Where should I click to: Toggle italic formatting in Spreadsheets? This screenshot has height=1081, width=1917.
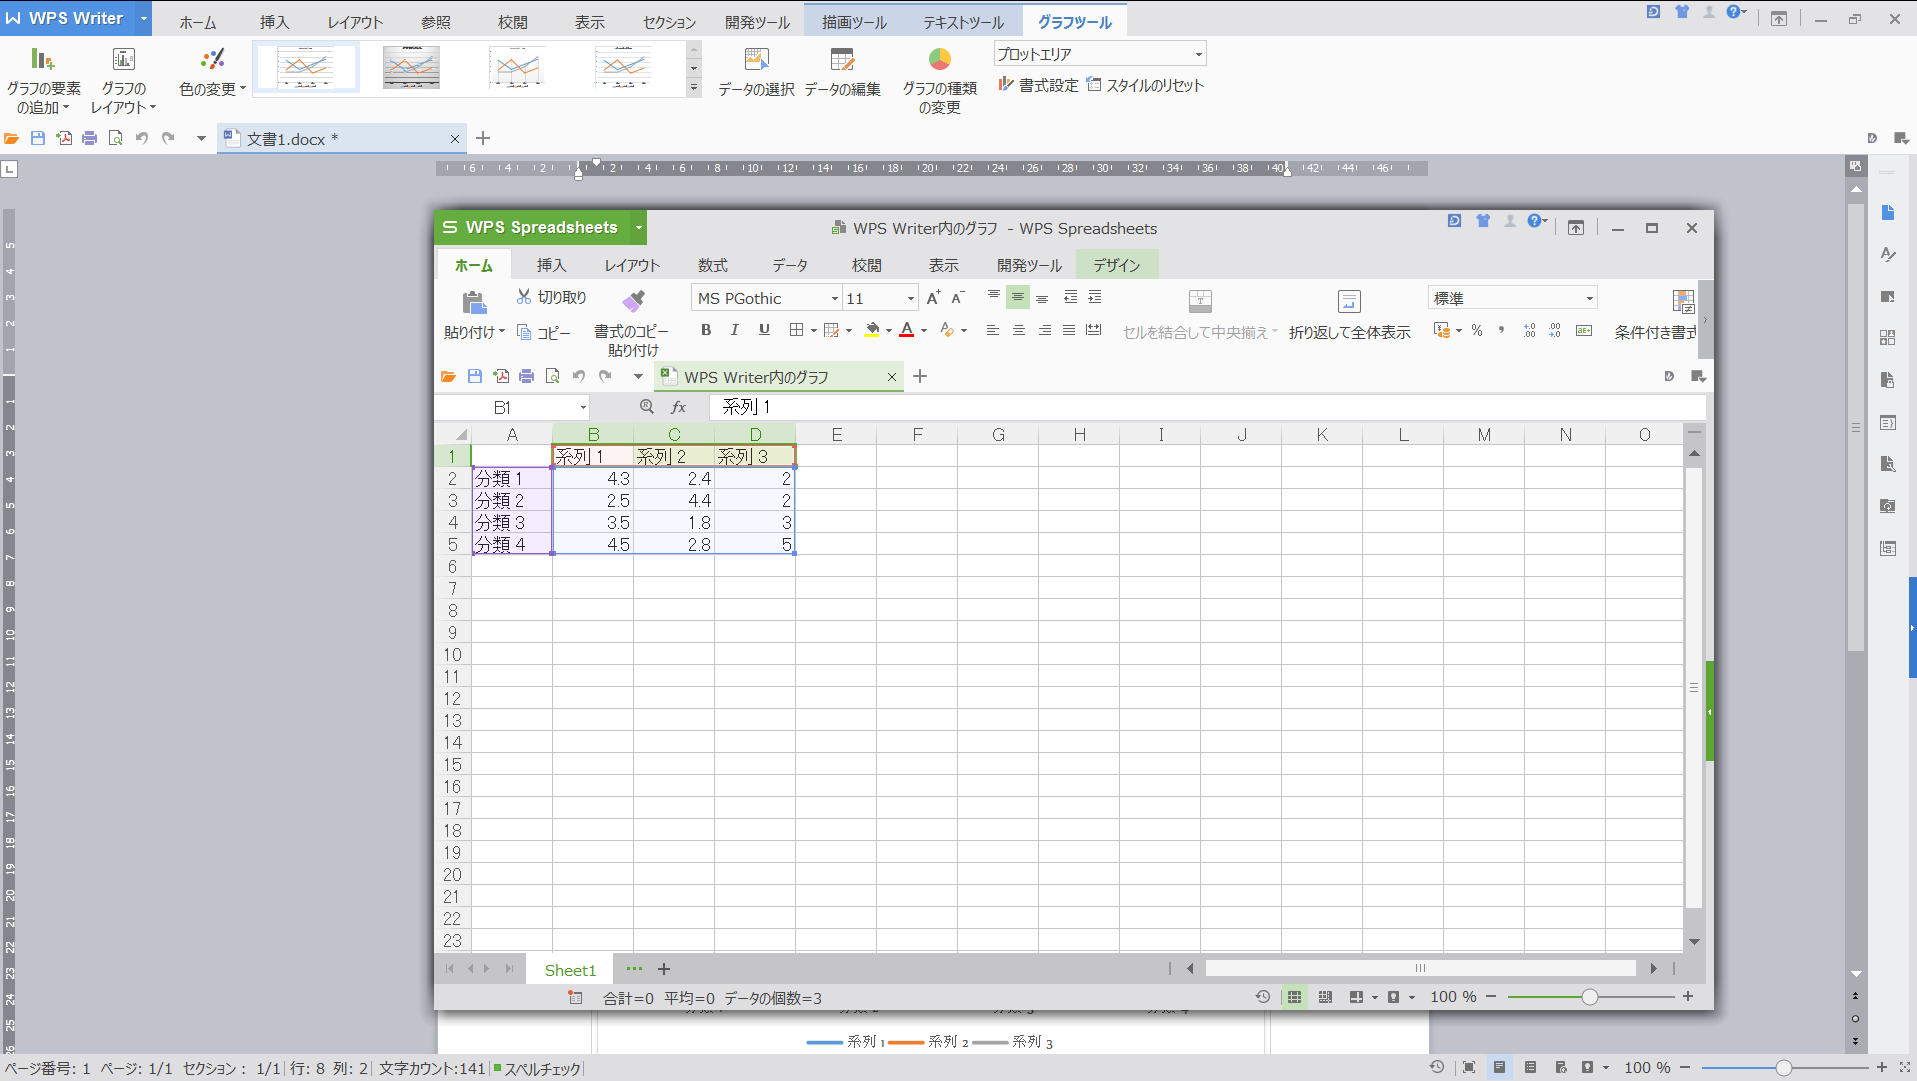(735, 330)
